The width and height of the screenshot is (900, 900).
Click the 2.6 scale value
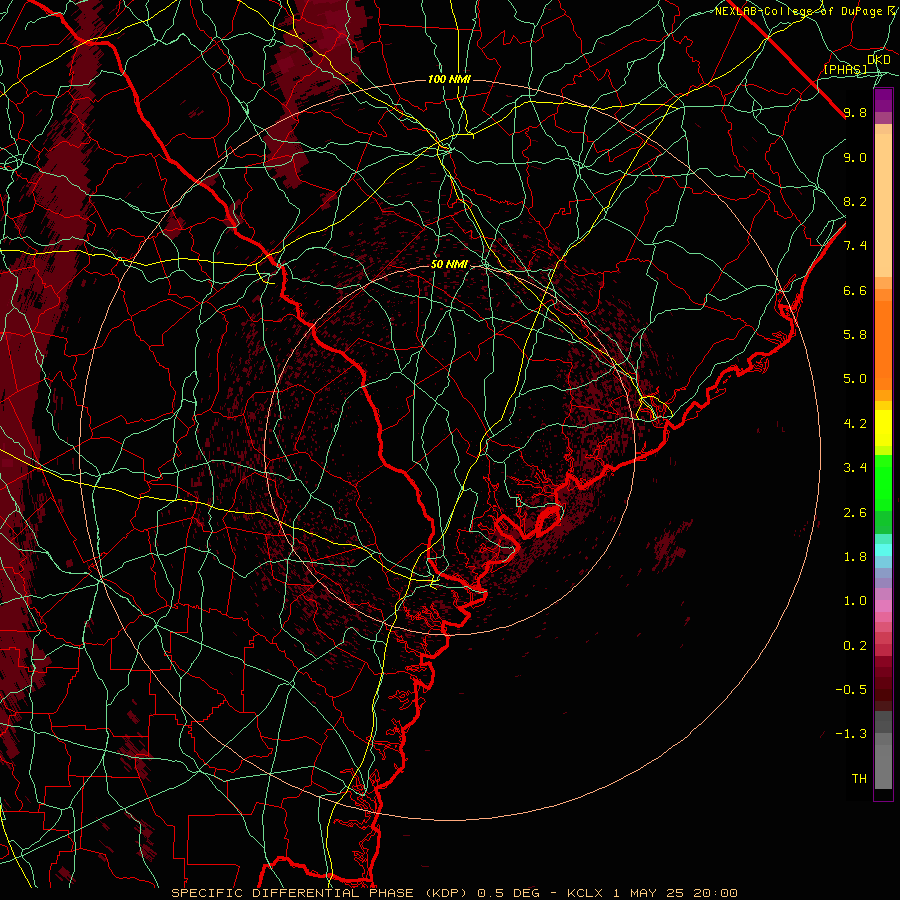[x=855, y=513]
